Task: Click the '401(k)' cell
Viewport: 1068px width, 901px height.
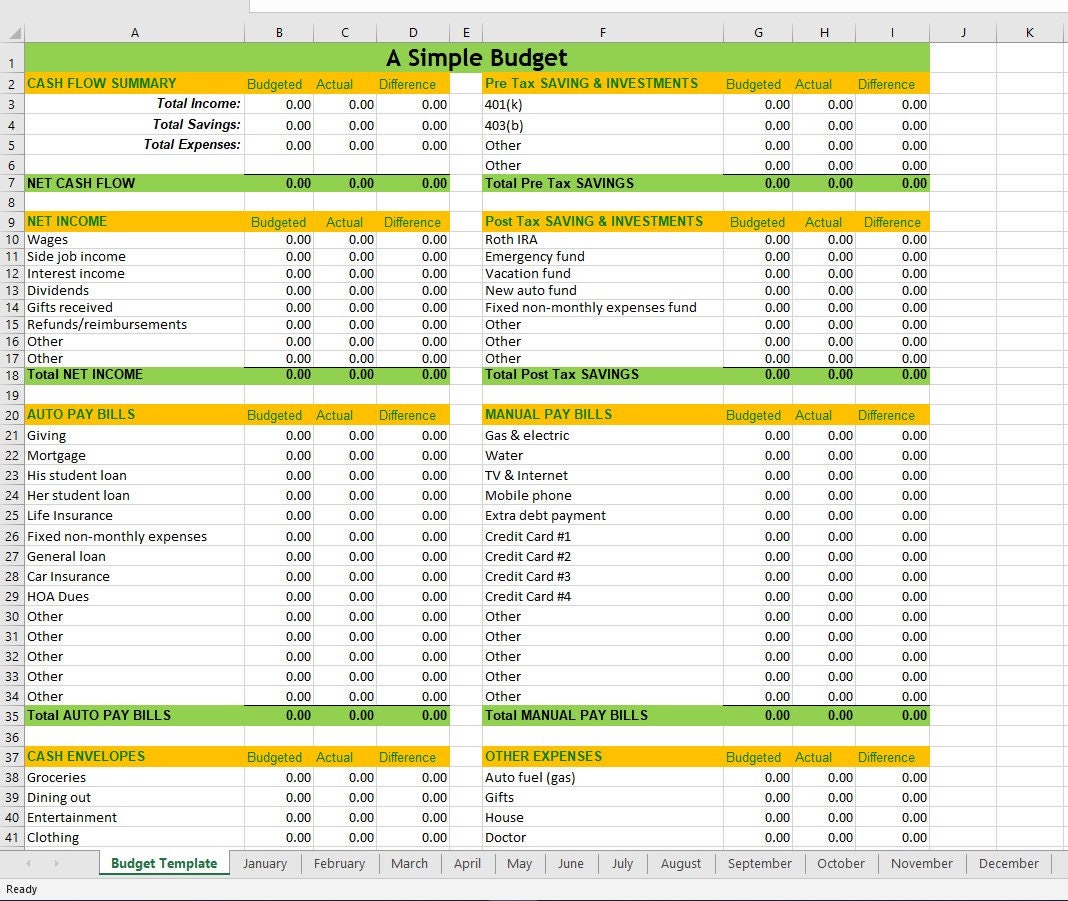Action: 603,104
